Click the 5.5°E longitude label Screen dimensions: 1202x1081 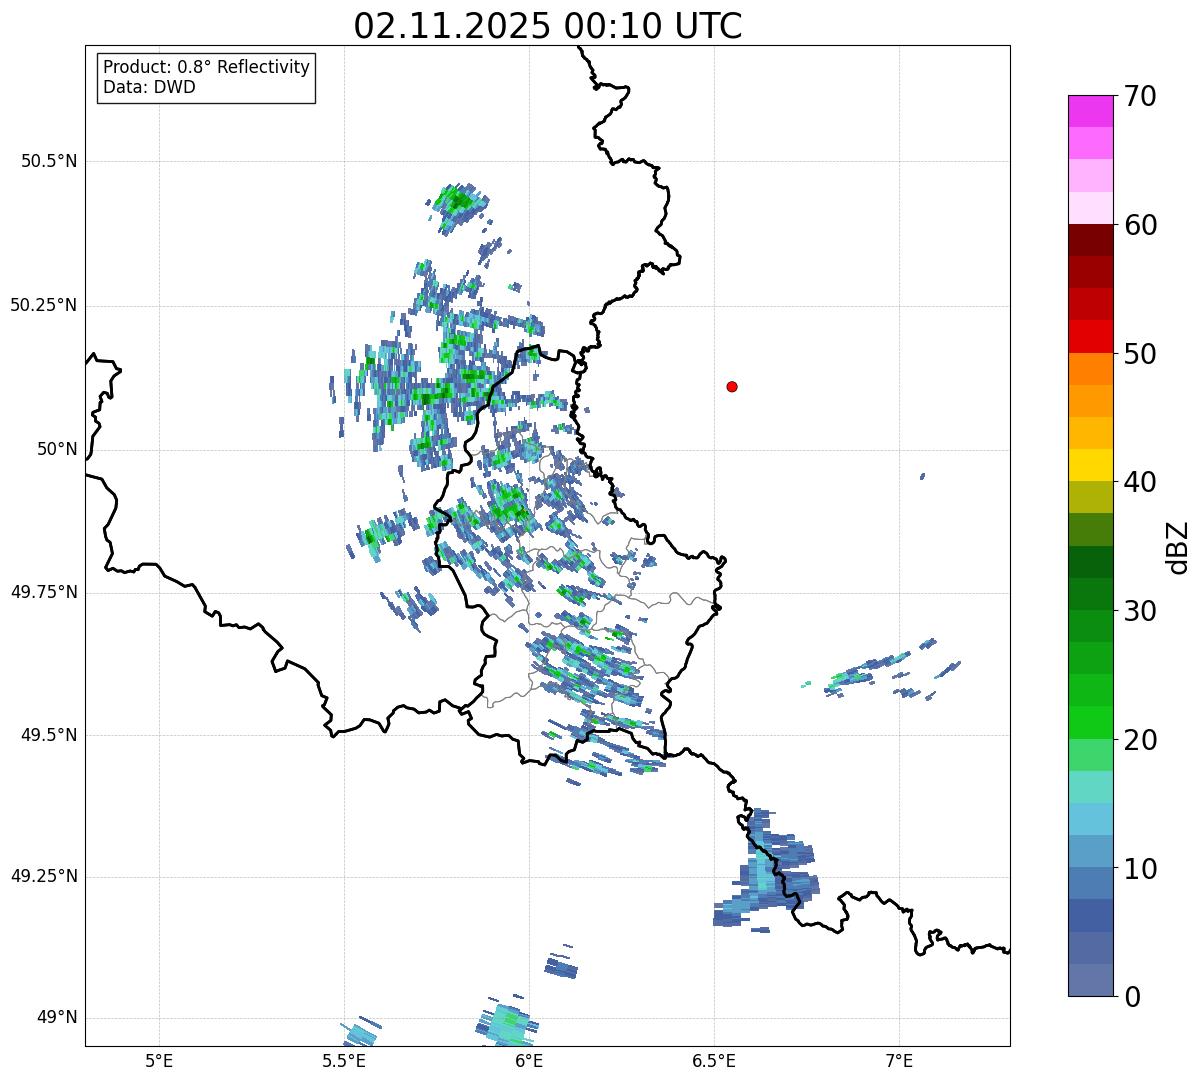tap(344, 1060)
